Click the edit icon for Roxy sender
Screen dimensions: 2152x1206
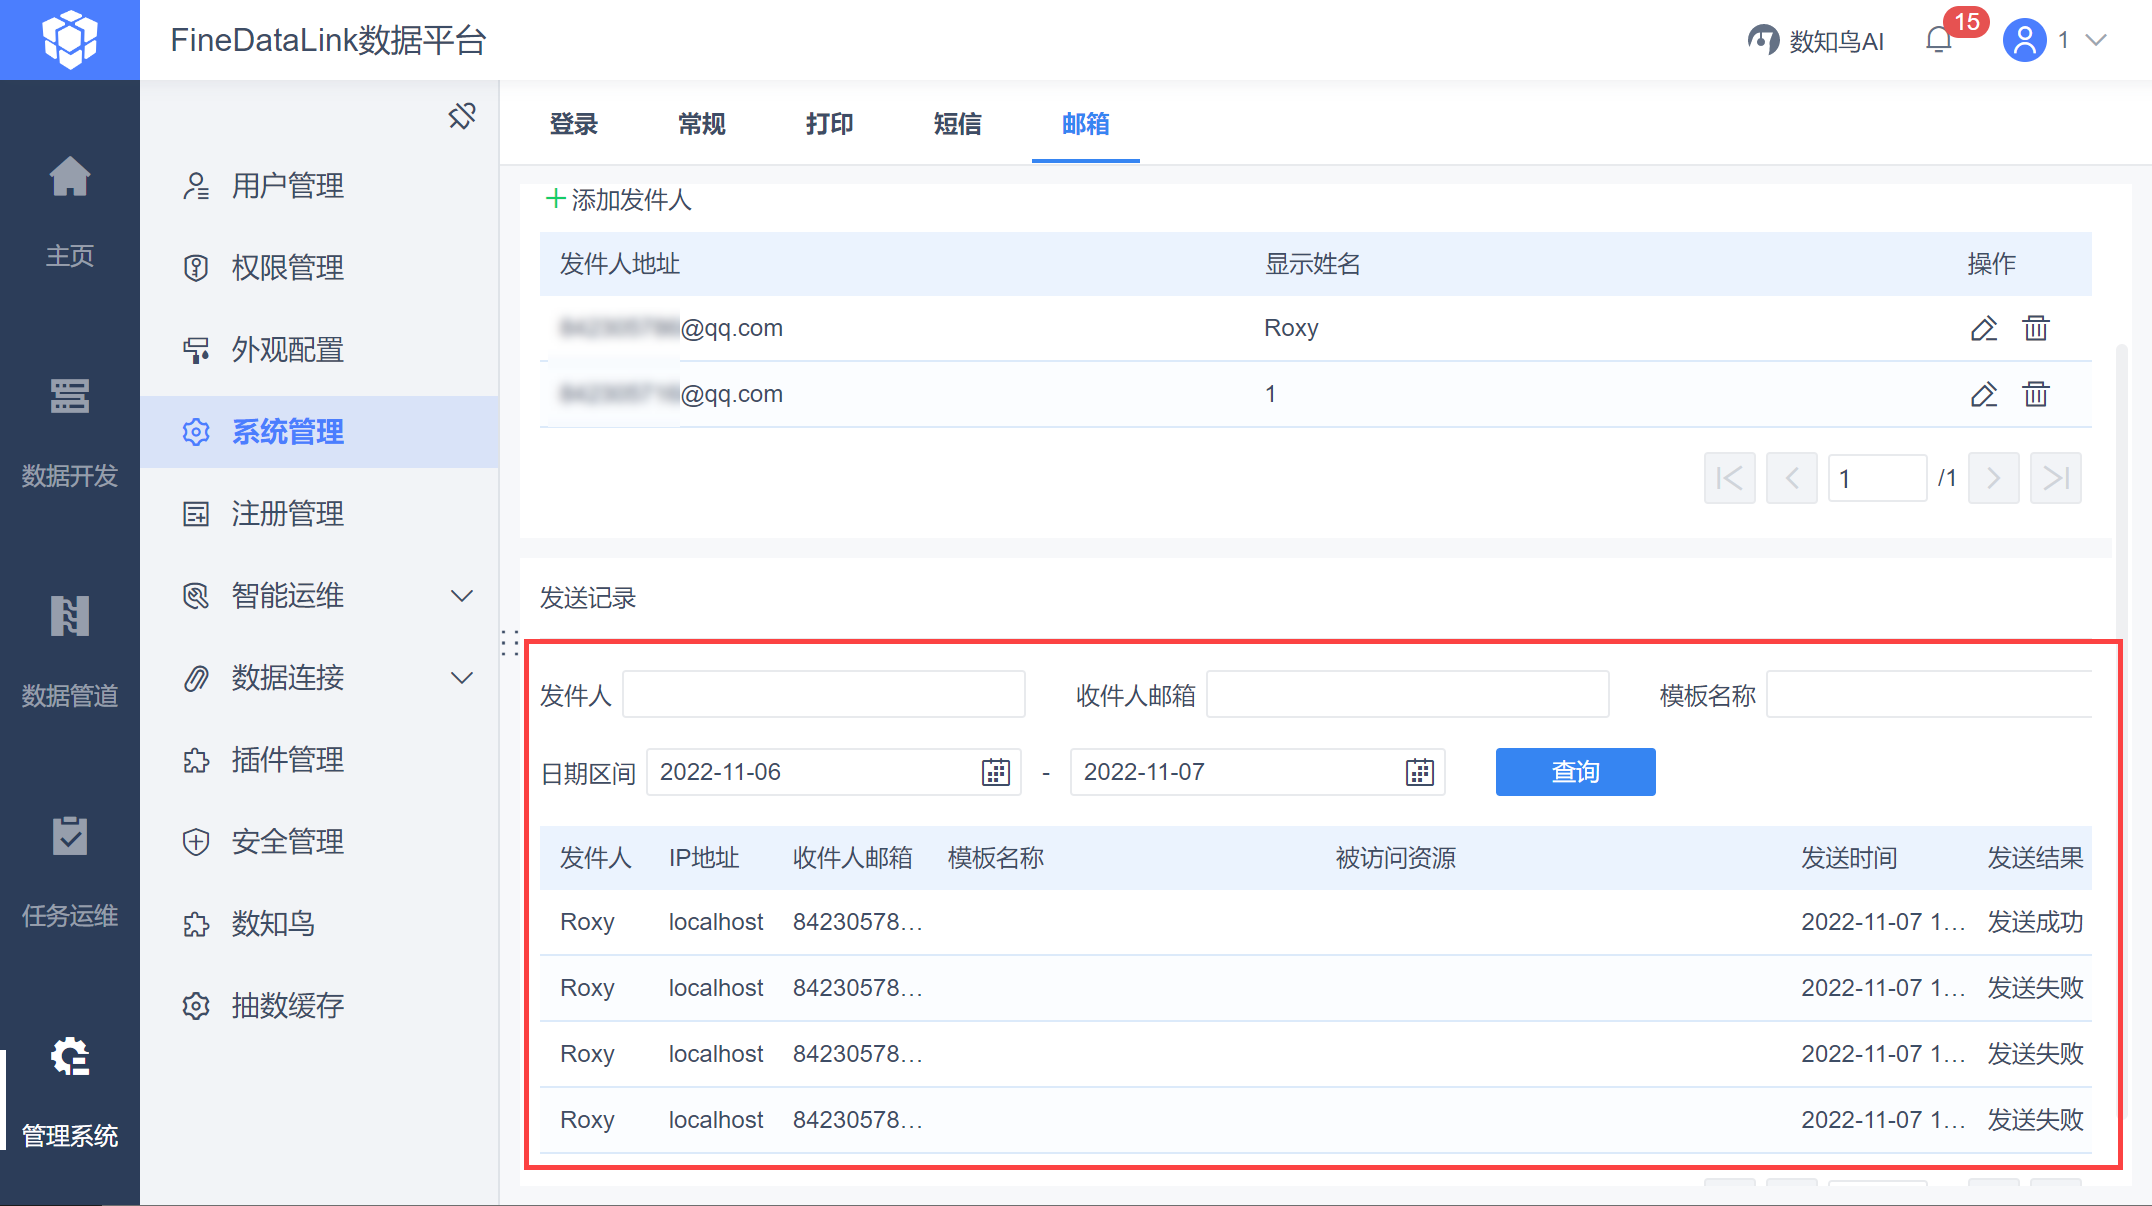(1983, 328)
